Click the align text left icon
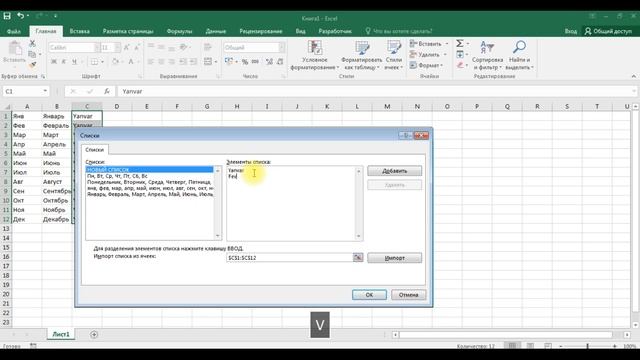 coord(151,62)
